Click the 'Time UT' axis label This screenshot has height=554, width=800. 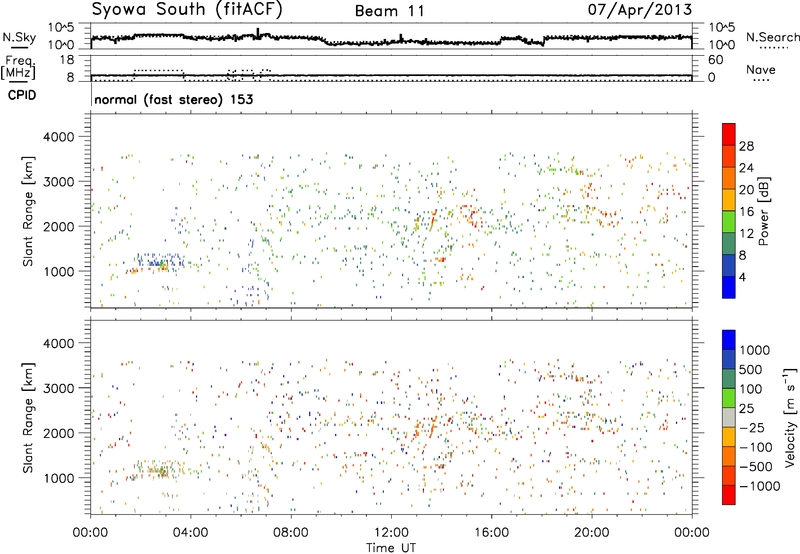coord(391,547)
